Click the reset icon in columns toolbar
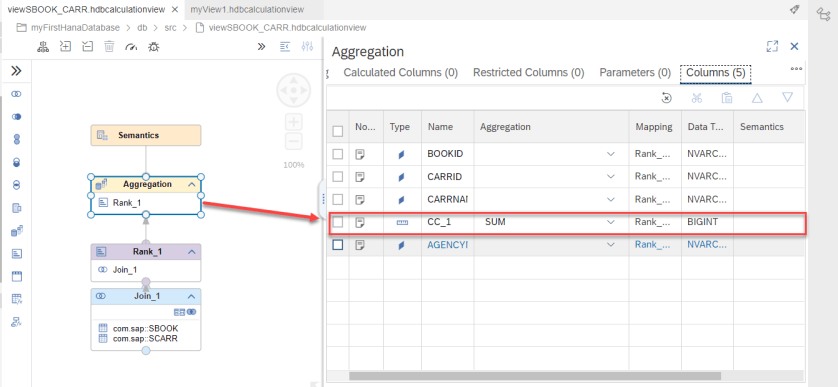Viewport: 838px width, 387px height. click(x=666, y=98)
